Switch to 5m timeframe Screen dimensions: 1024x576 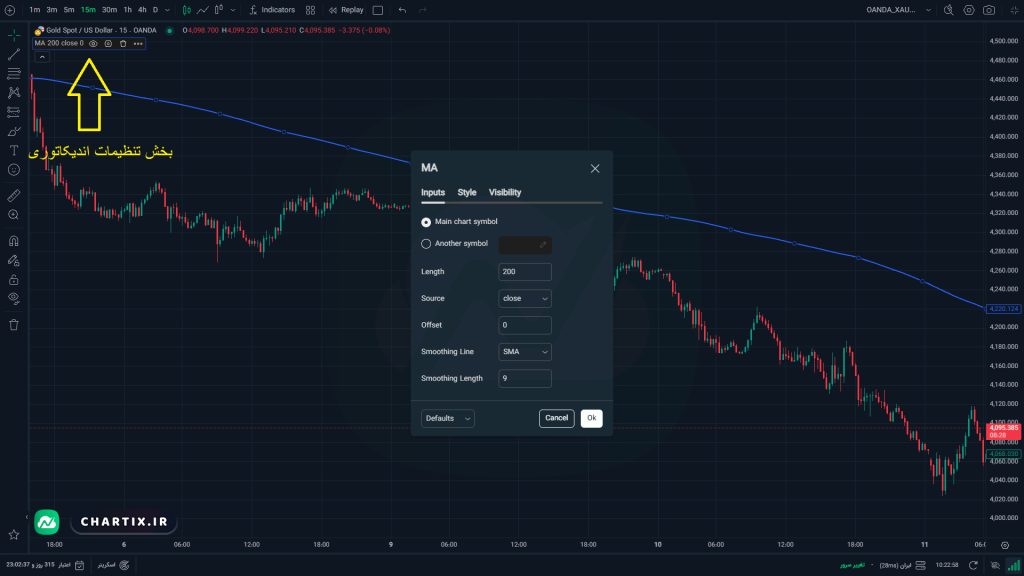pyautogui.click(x=69, y=10)
